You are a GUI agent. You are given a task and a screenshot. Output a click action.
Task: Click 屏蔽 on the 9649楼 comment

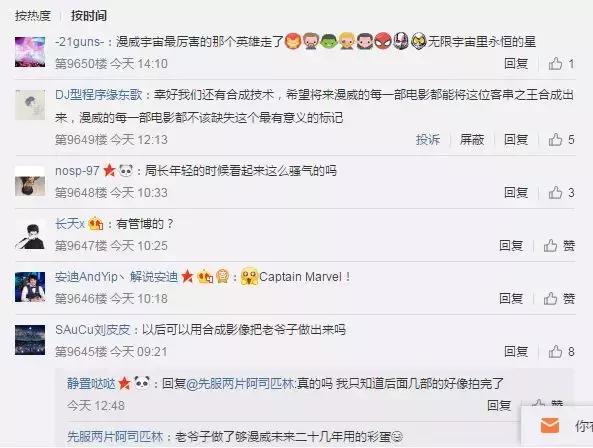pyautogui.click(x=472, y=140)
